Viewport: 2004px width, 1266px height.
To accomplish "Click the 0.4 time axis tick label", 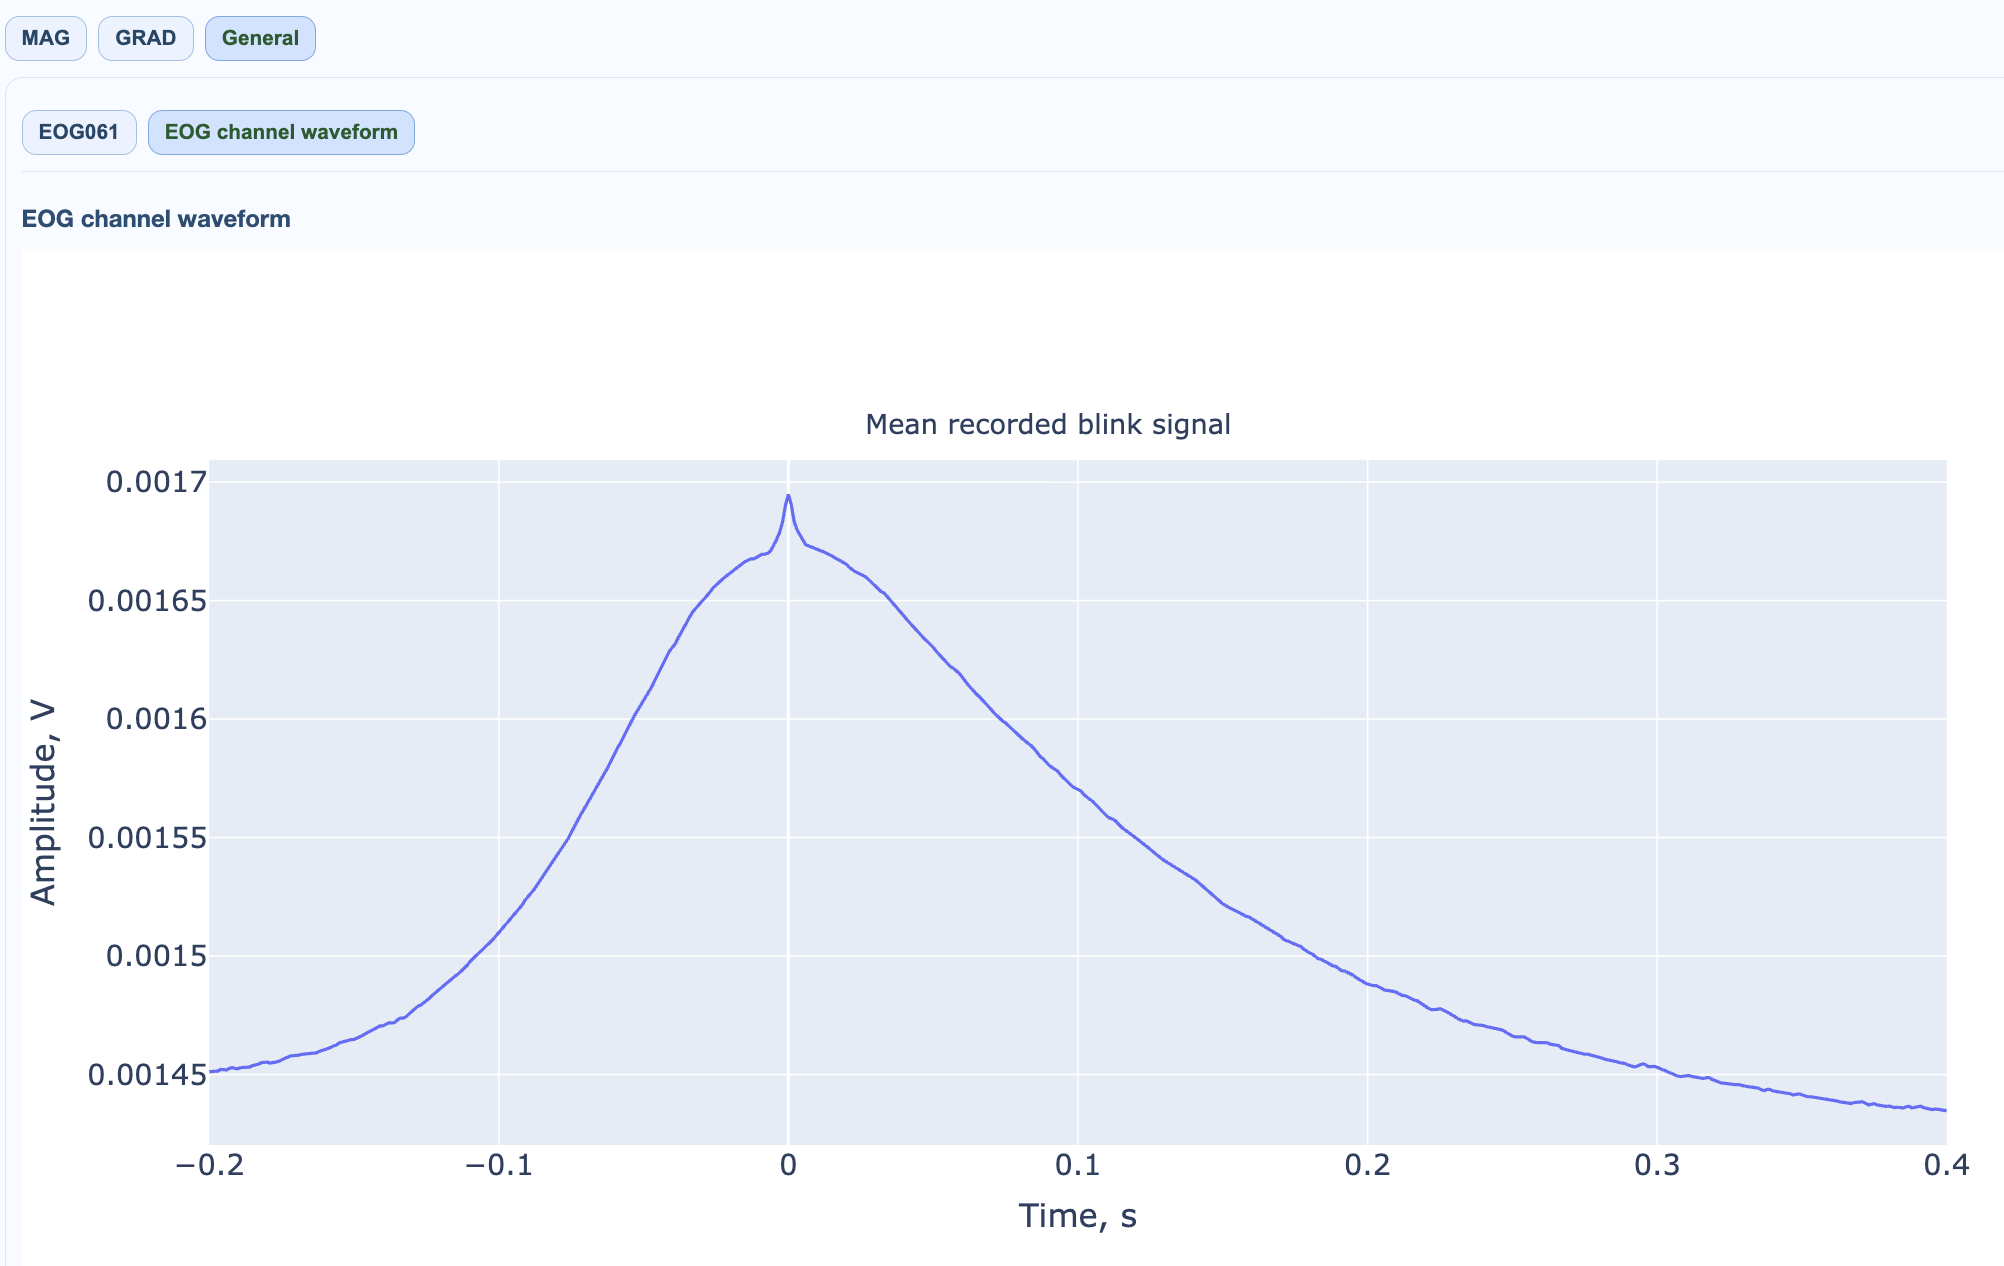I will click(1945, 1166).
